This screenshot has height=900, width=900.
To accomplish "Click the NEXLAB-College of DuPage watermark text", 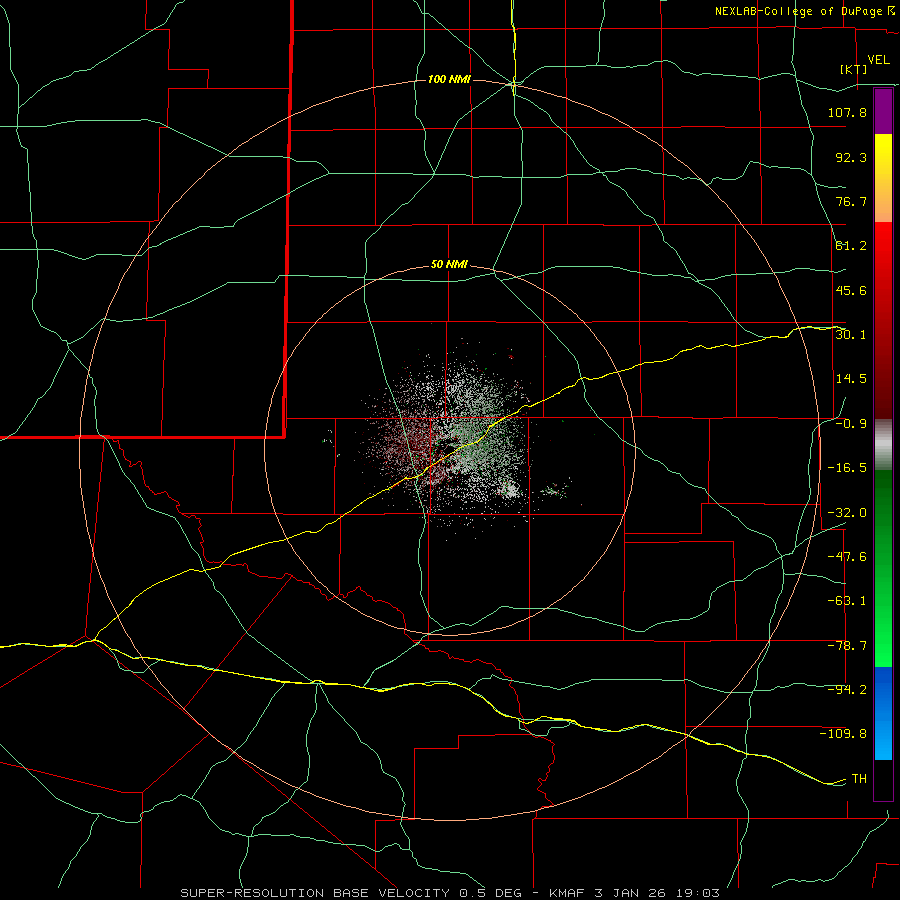I will click(x=804, y=11).
